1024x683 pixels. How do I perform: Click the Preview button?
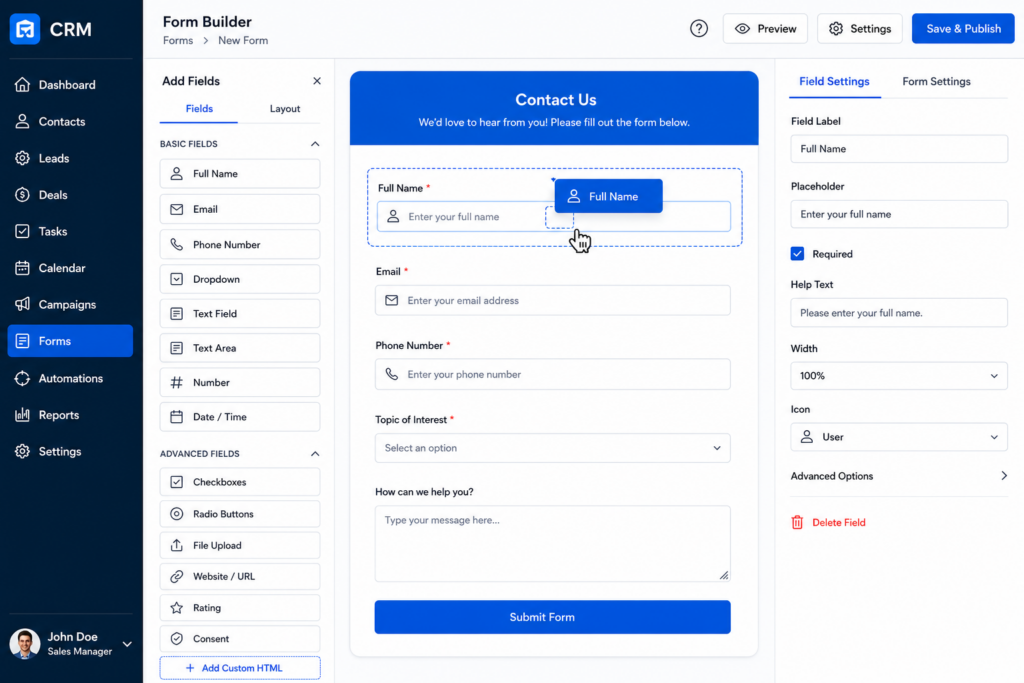pyautogui.click(x=765, y=29)
